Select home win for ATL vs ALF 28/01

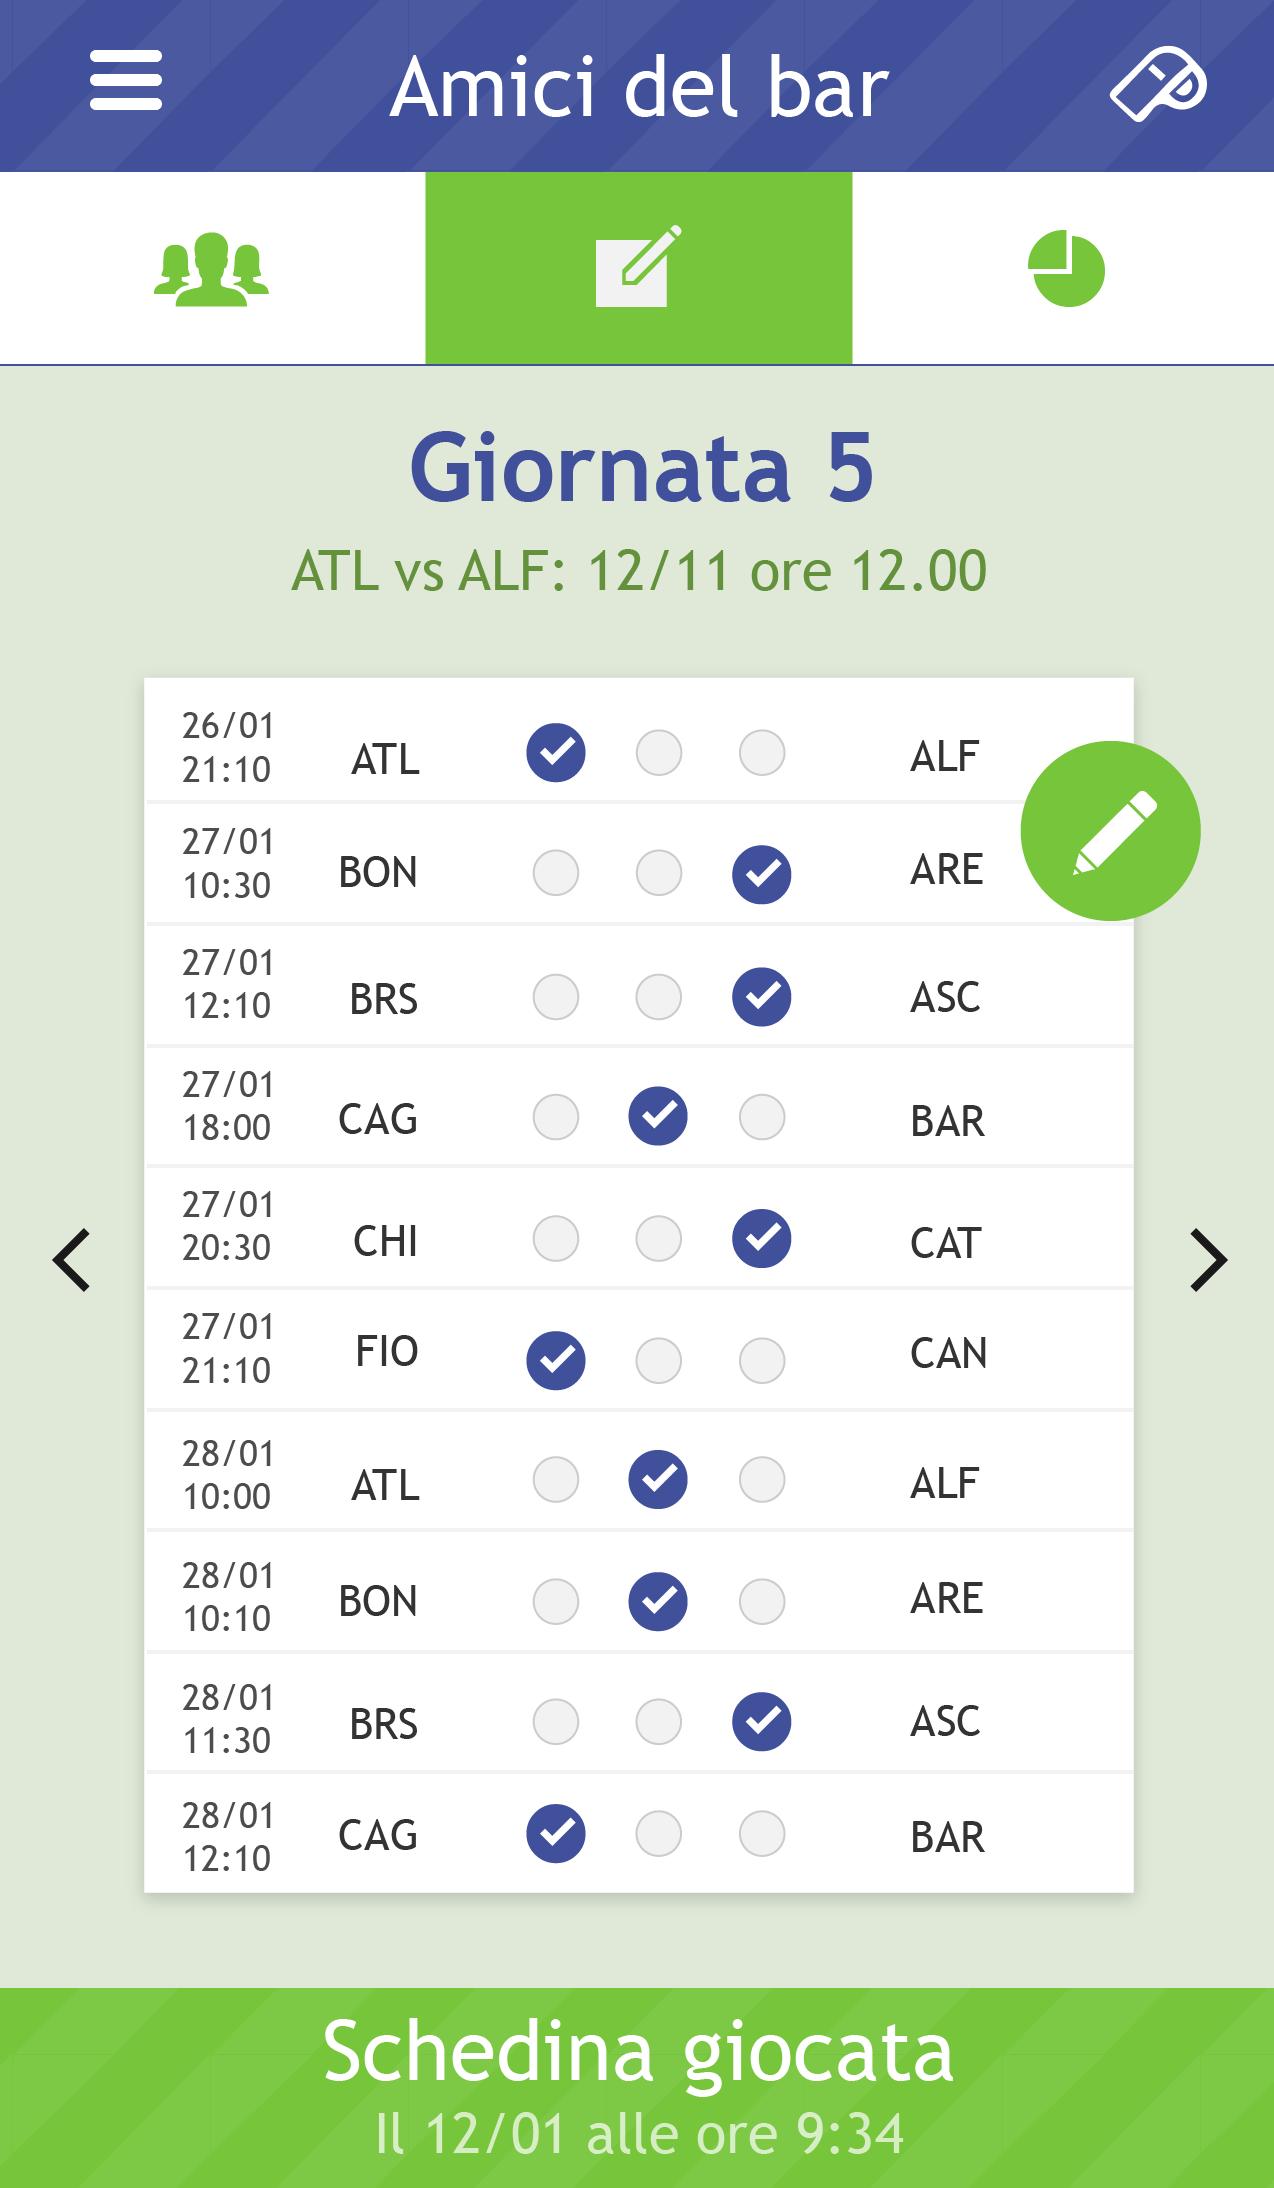(556, 1480)
